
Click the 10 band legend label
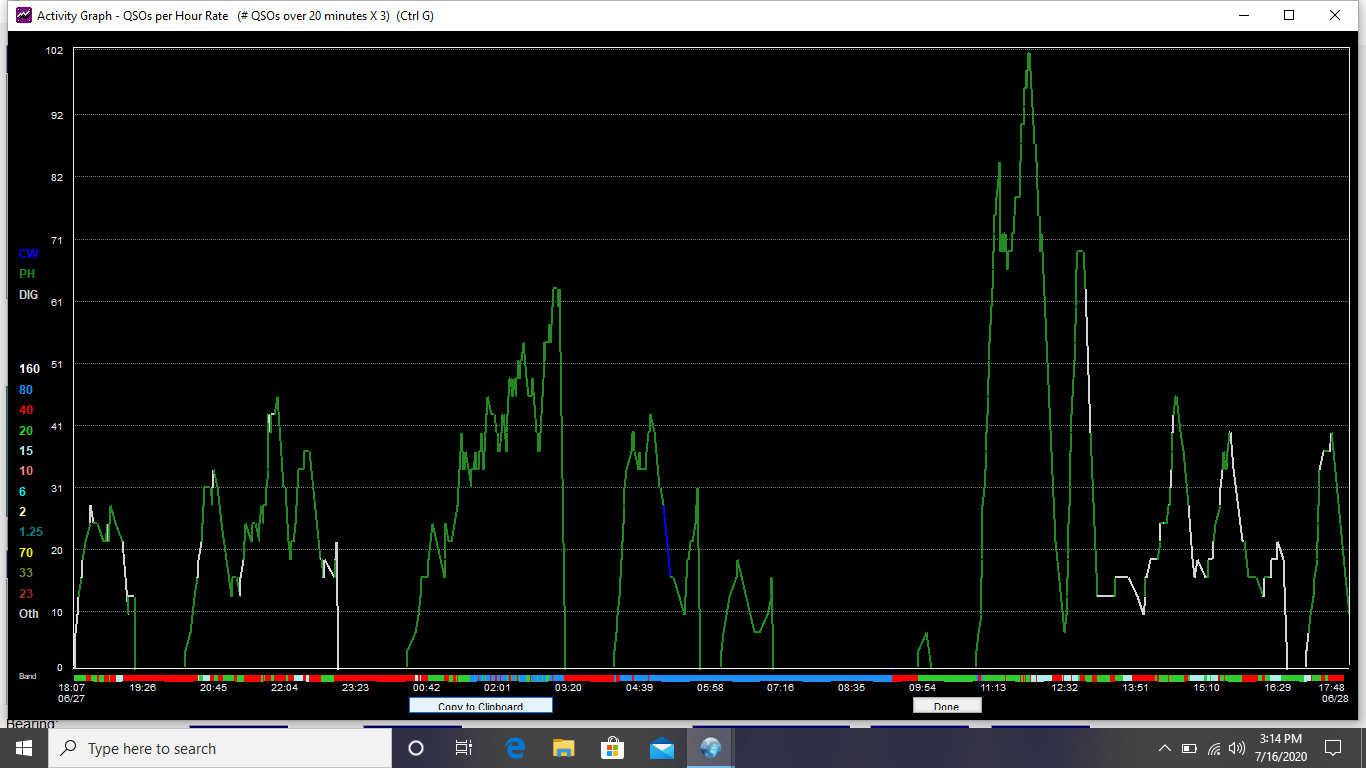click(x=26, y=471)
